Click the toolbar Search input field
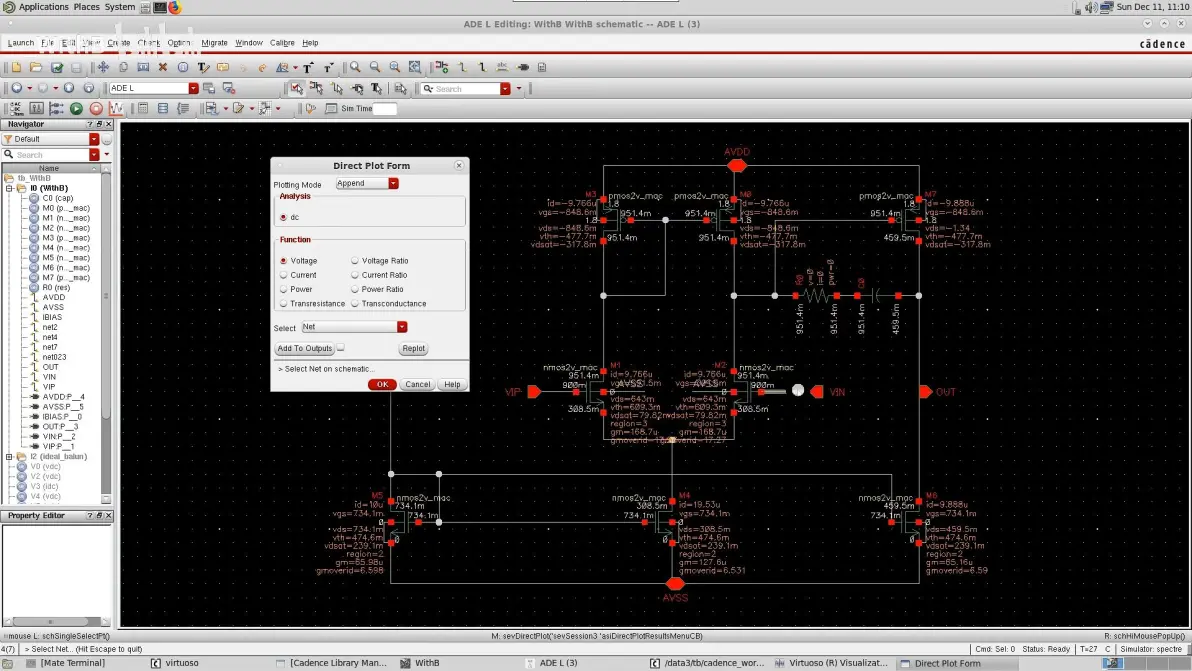 (x=466, y=89)
